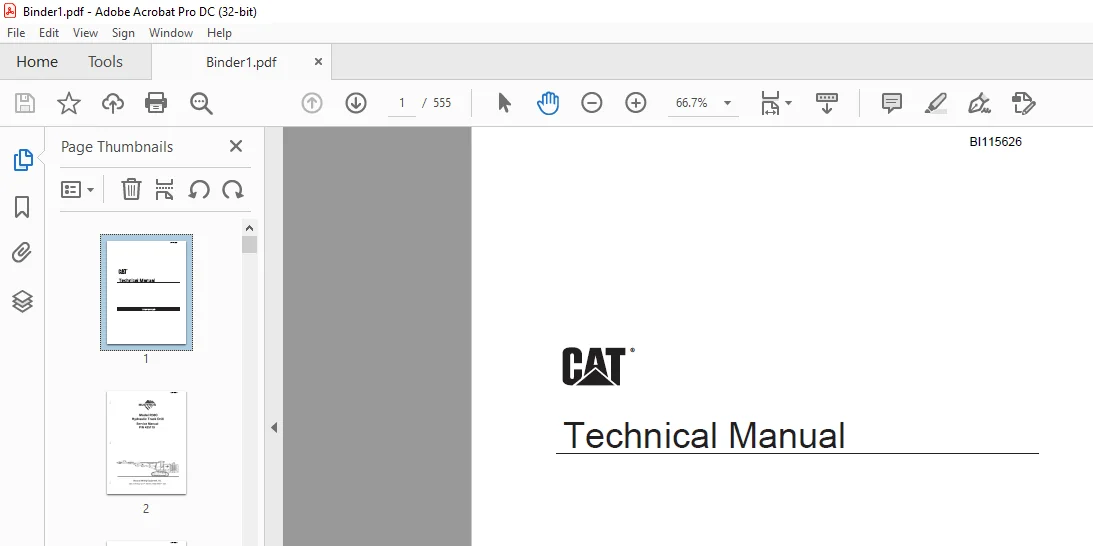Select page 2 thumbnail
Image resolution: width=1093 pixels, height=546 pixels.
coord(146,443)
